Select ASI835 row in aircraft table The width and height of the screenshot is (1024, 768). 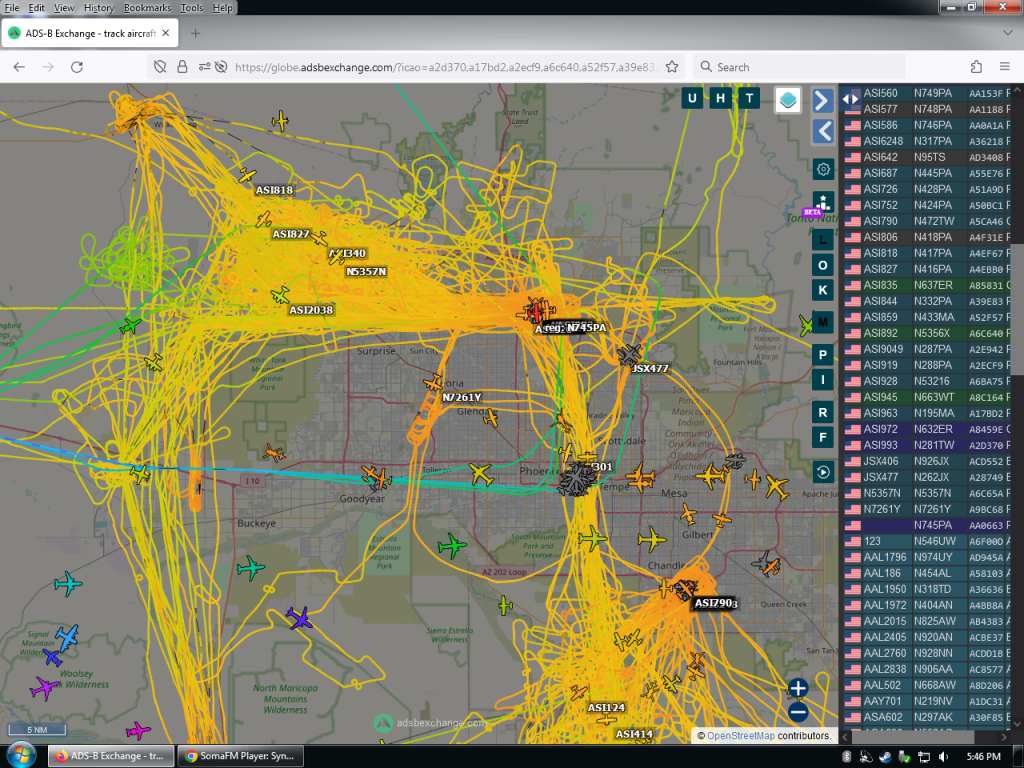(x=926, y=285)
